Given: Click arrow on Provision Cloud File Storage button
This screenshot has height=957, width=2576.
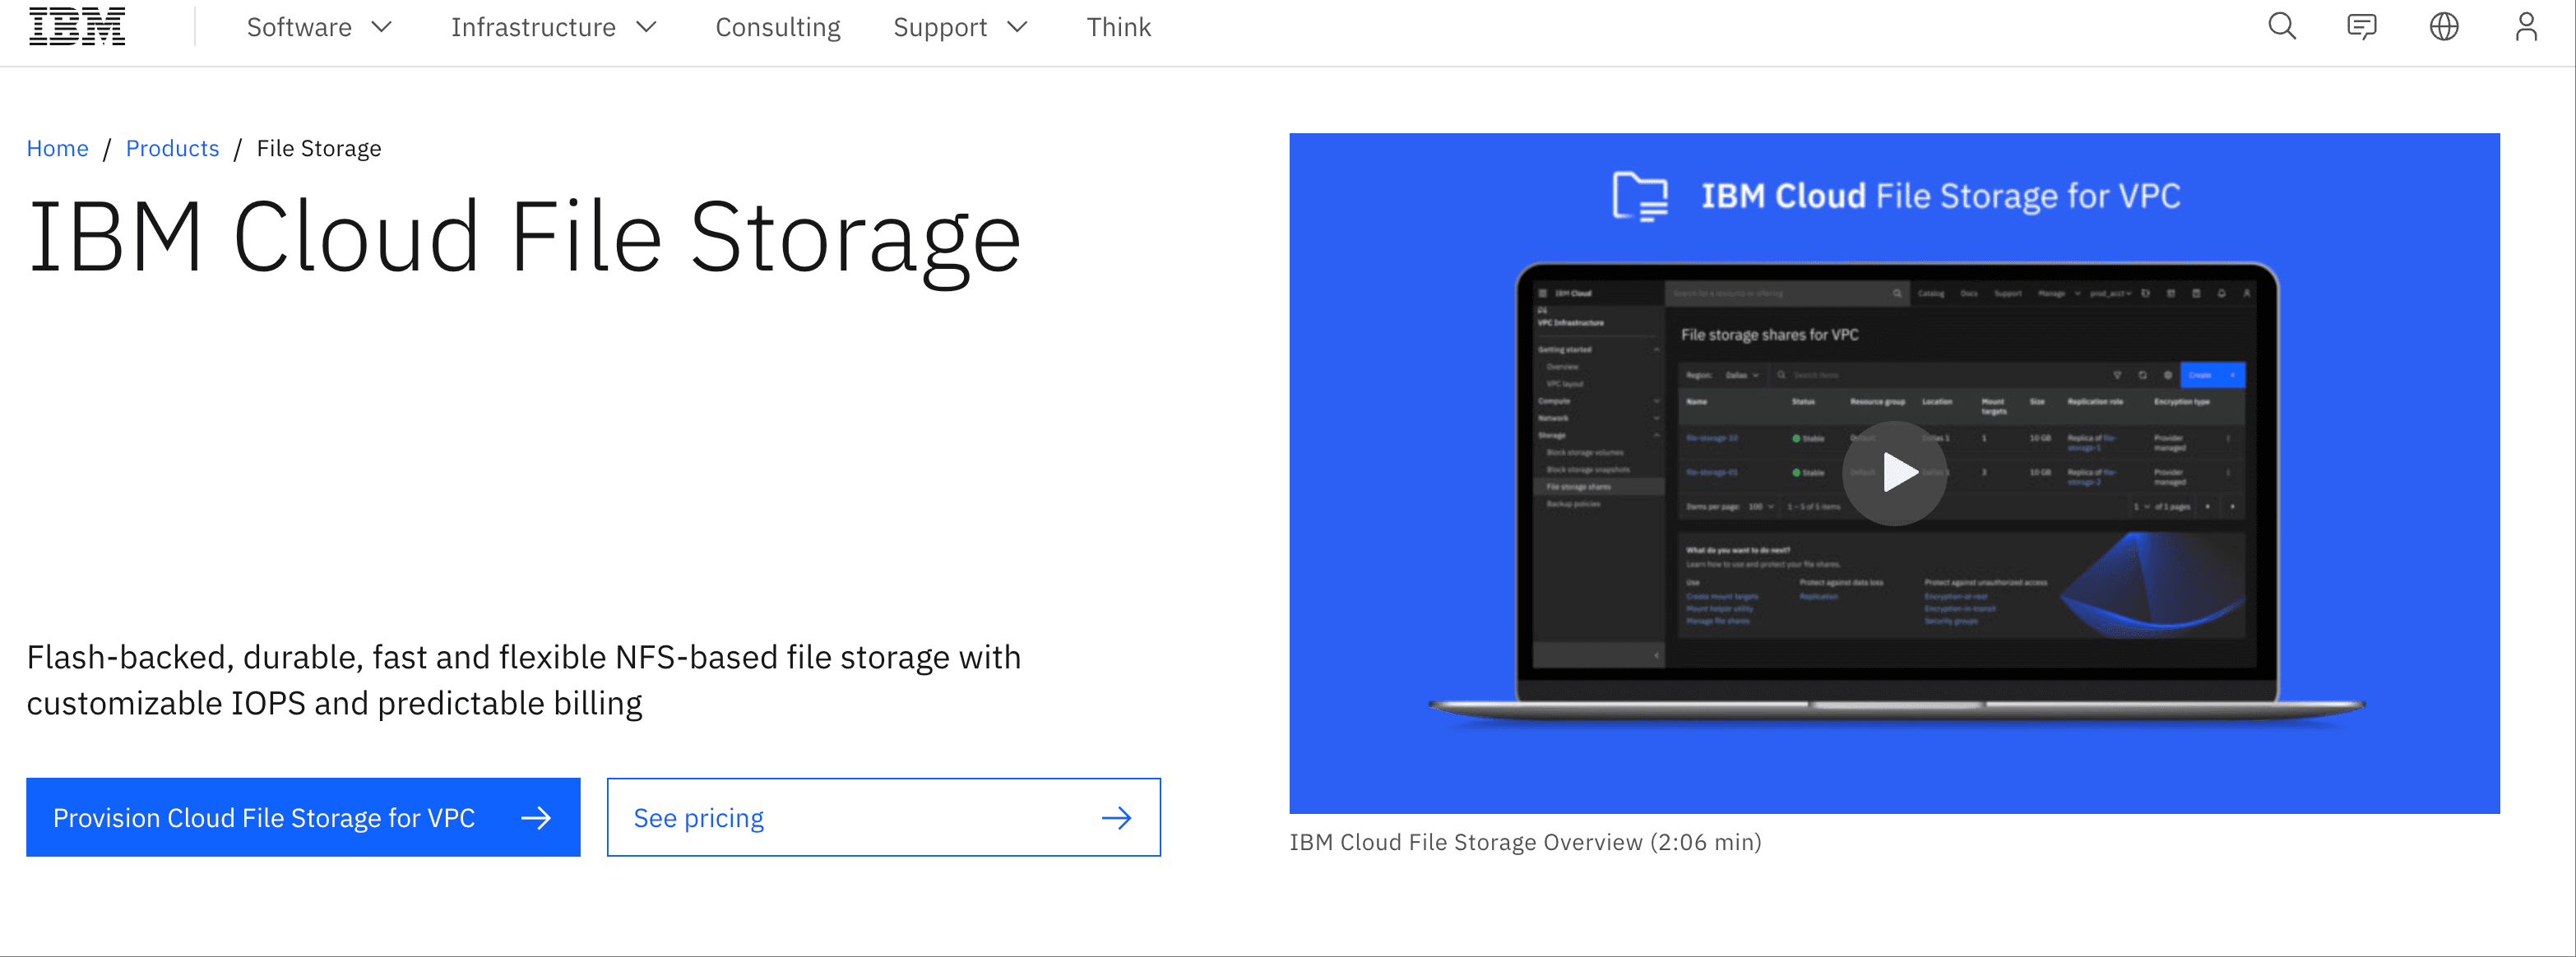Looking at the screenshot, I should click(536, 818).
